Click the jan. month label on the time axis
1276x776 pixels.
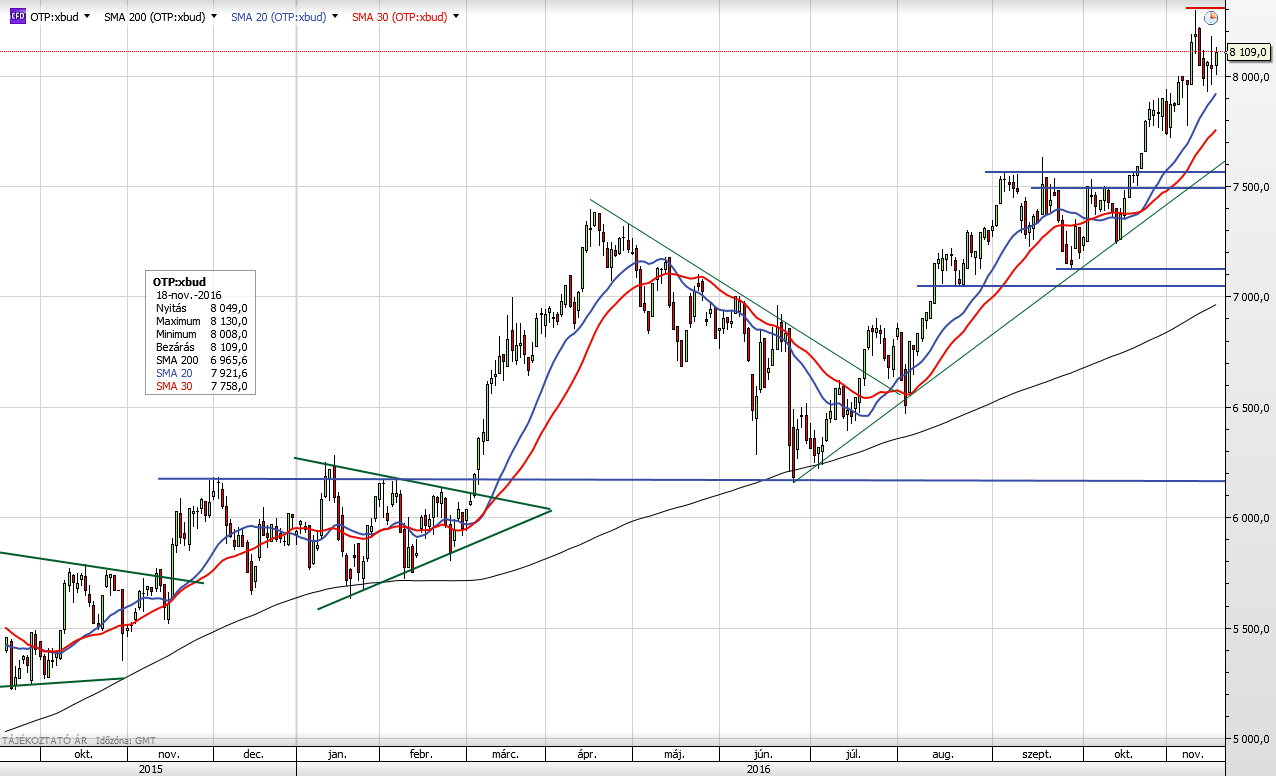[337, 754]
